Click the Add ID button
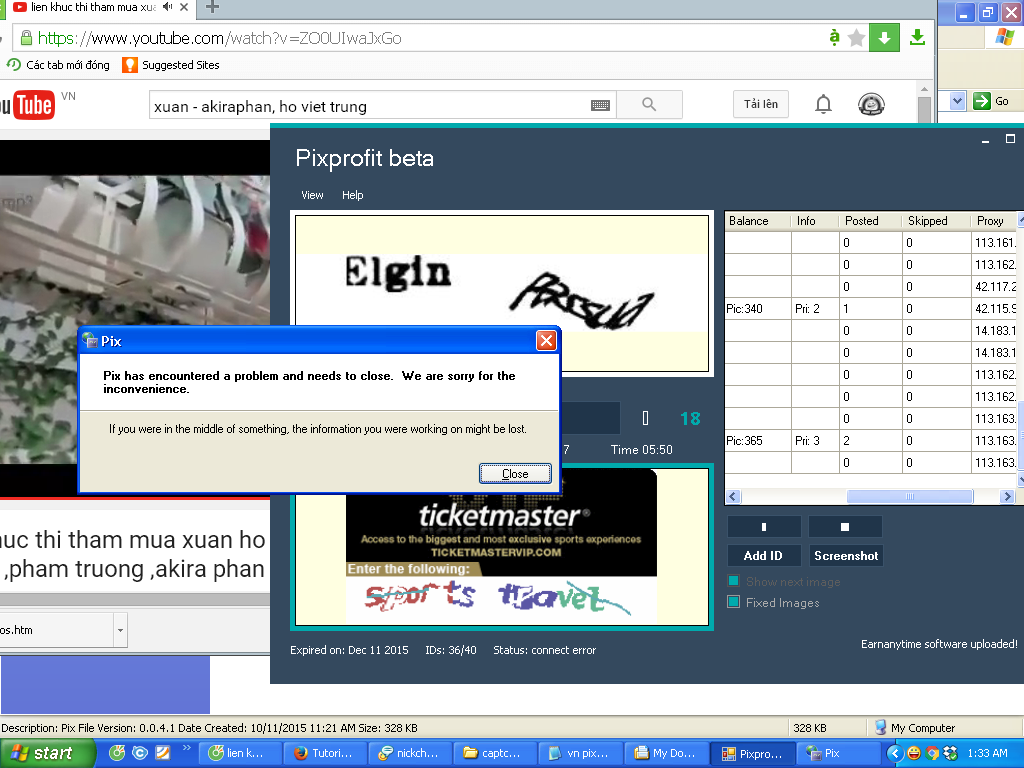1024x768 pixels. click(x=763, y=556)
